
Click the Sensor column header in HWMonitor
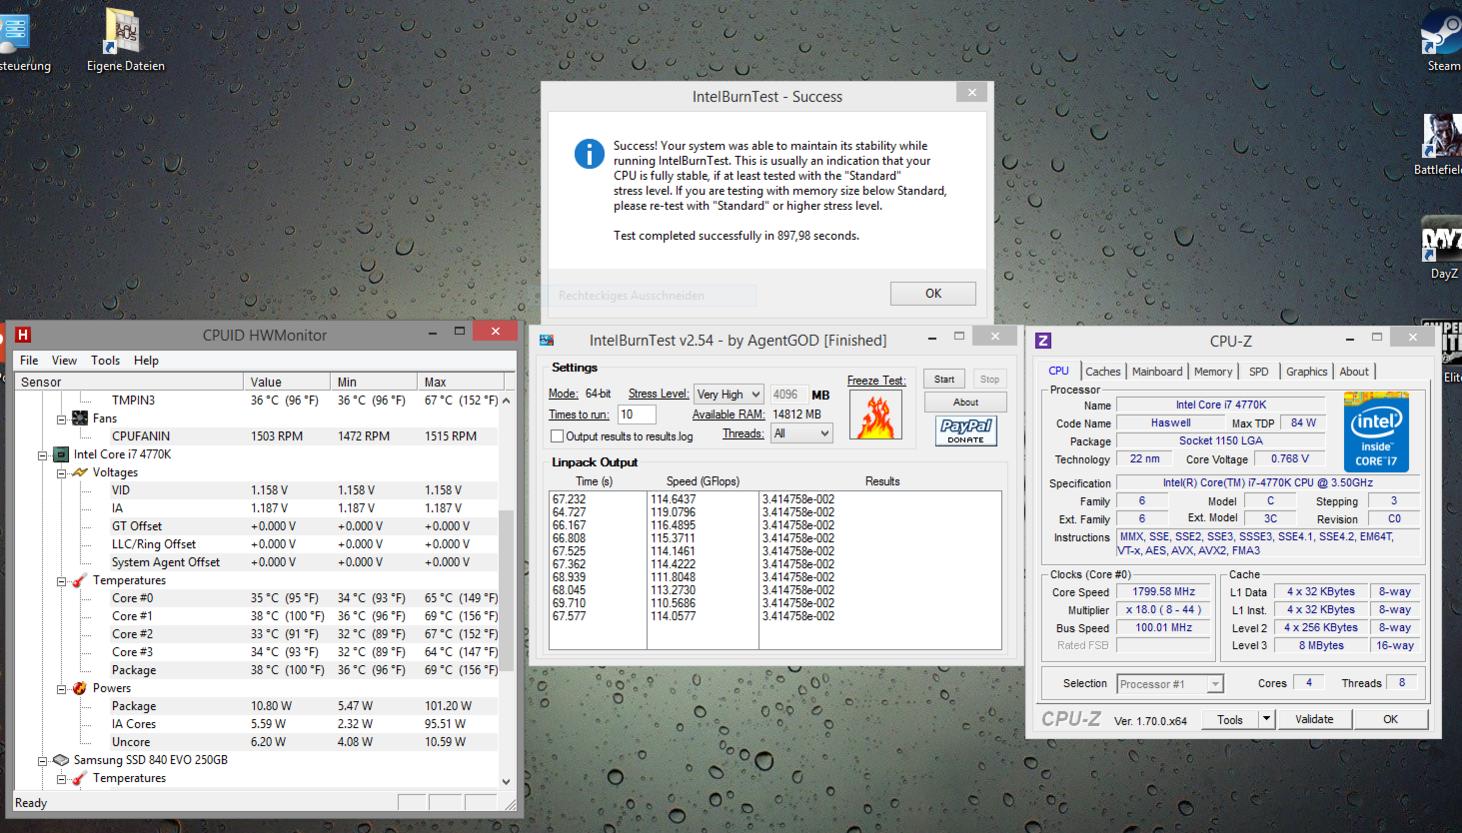[128, 381]
